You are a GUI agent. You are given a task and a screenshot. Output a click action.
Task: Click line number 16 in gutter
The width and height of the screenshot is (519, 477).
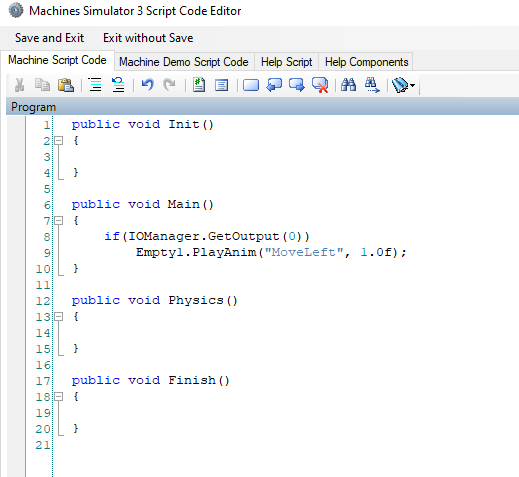click(43, 365)
